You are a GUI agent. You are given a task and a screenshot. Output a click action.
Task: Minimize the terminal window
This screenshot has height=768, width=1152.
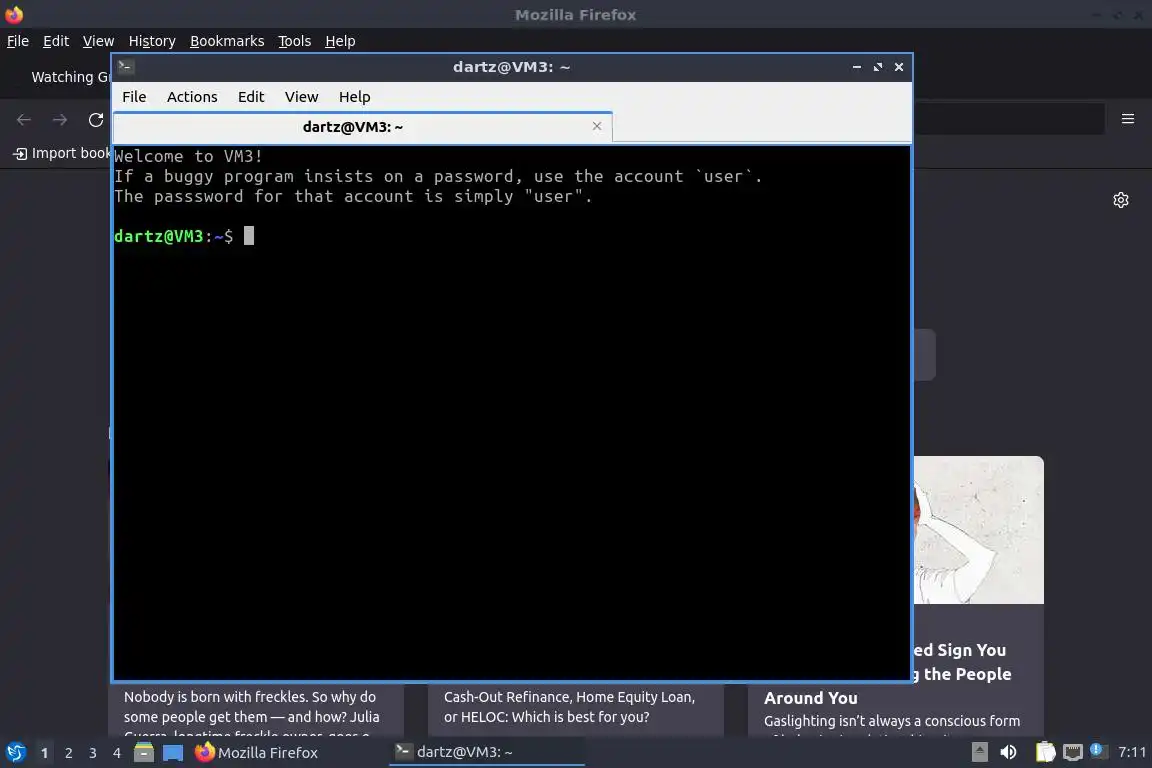tap(857, 67)
